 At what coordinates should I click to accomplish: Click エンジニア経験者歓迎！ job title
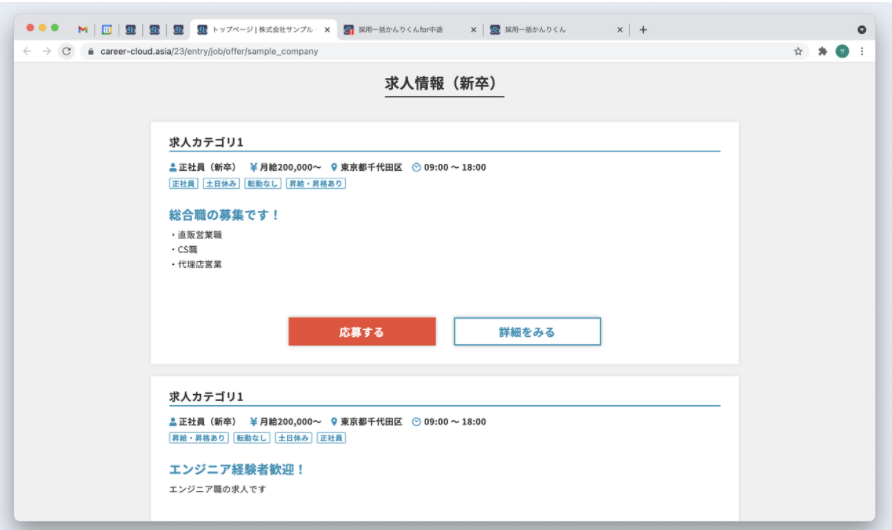point(237,469)
